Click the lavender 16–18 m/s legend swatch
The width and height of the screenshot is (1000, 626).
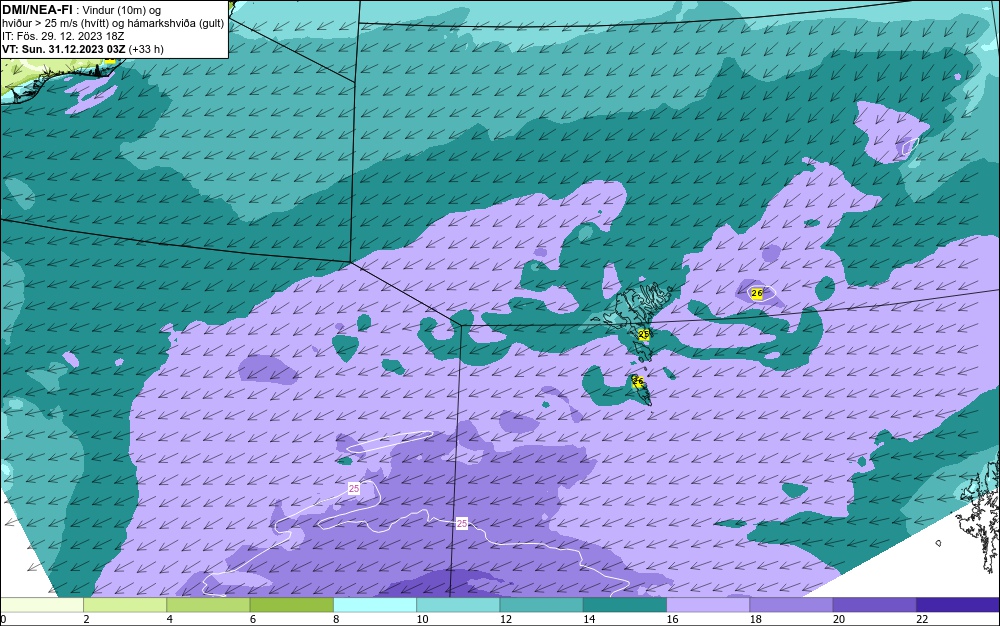(x=708, y=605)
